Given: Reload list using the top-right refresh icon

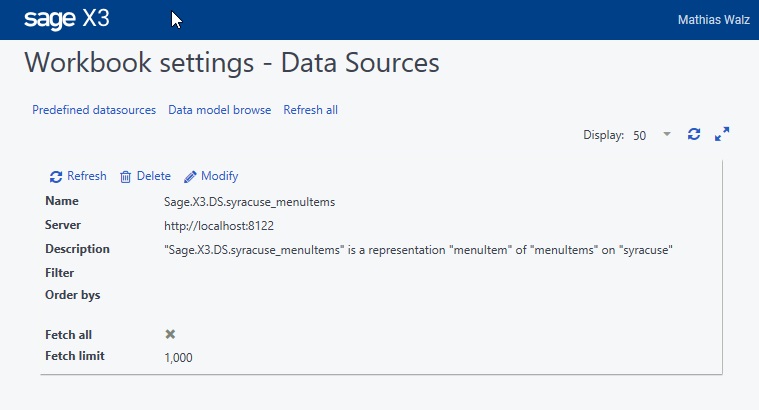Looking at the screenshot, I should (694, 134).
